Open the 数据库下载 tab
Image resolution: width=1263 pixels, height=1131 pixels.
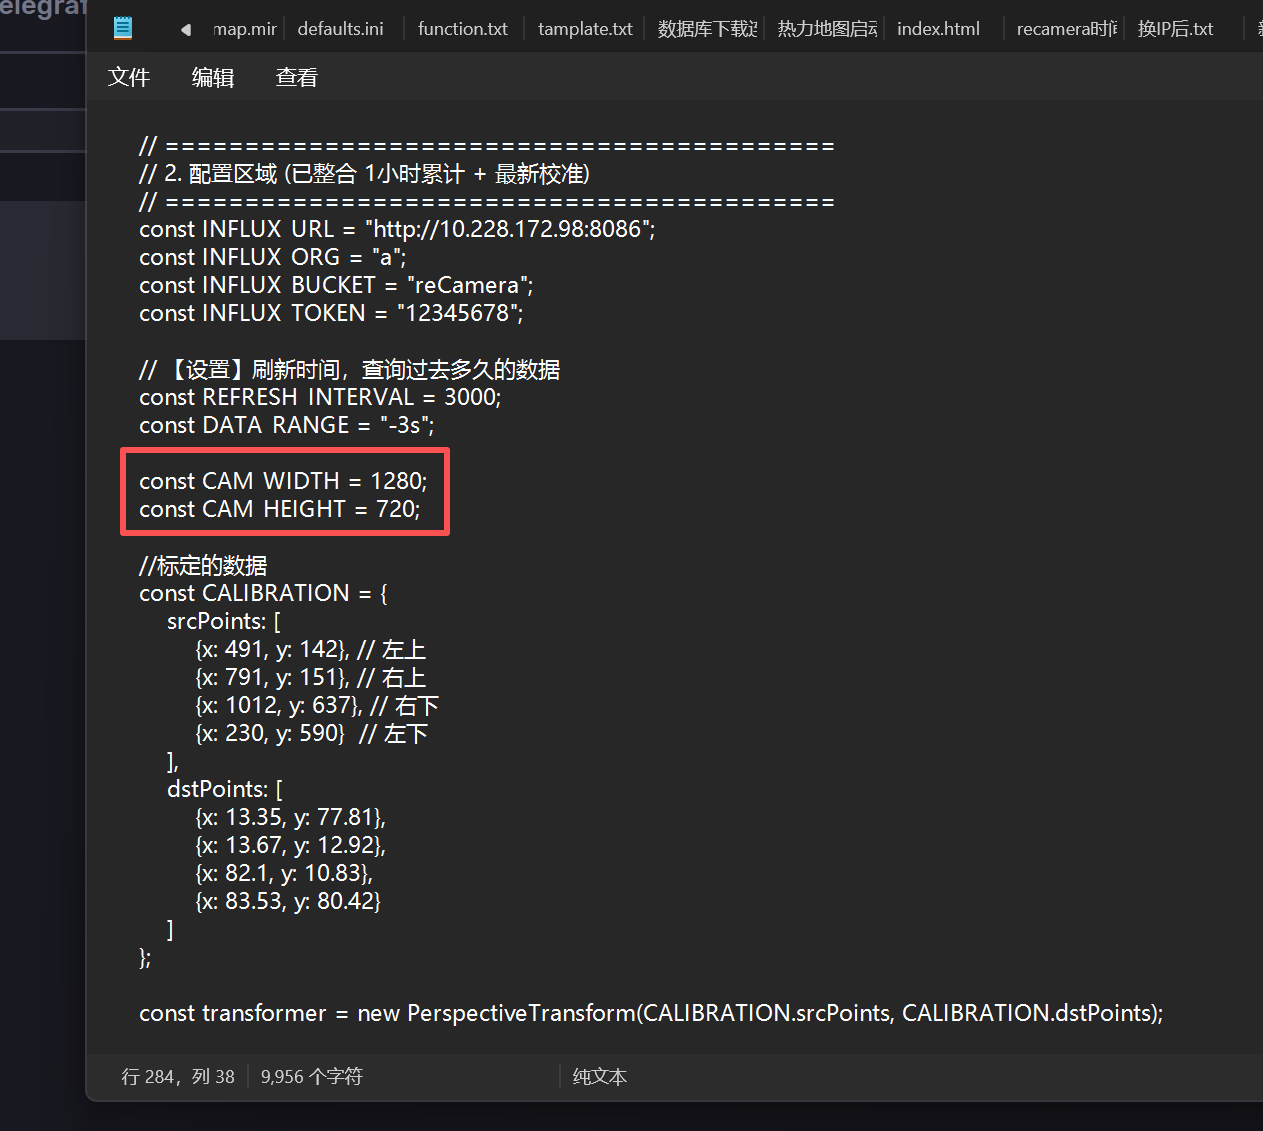coord(707,29)
